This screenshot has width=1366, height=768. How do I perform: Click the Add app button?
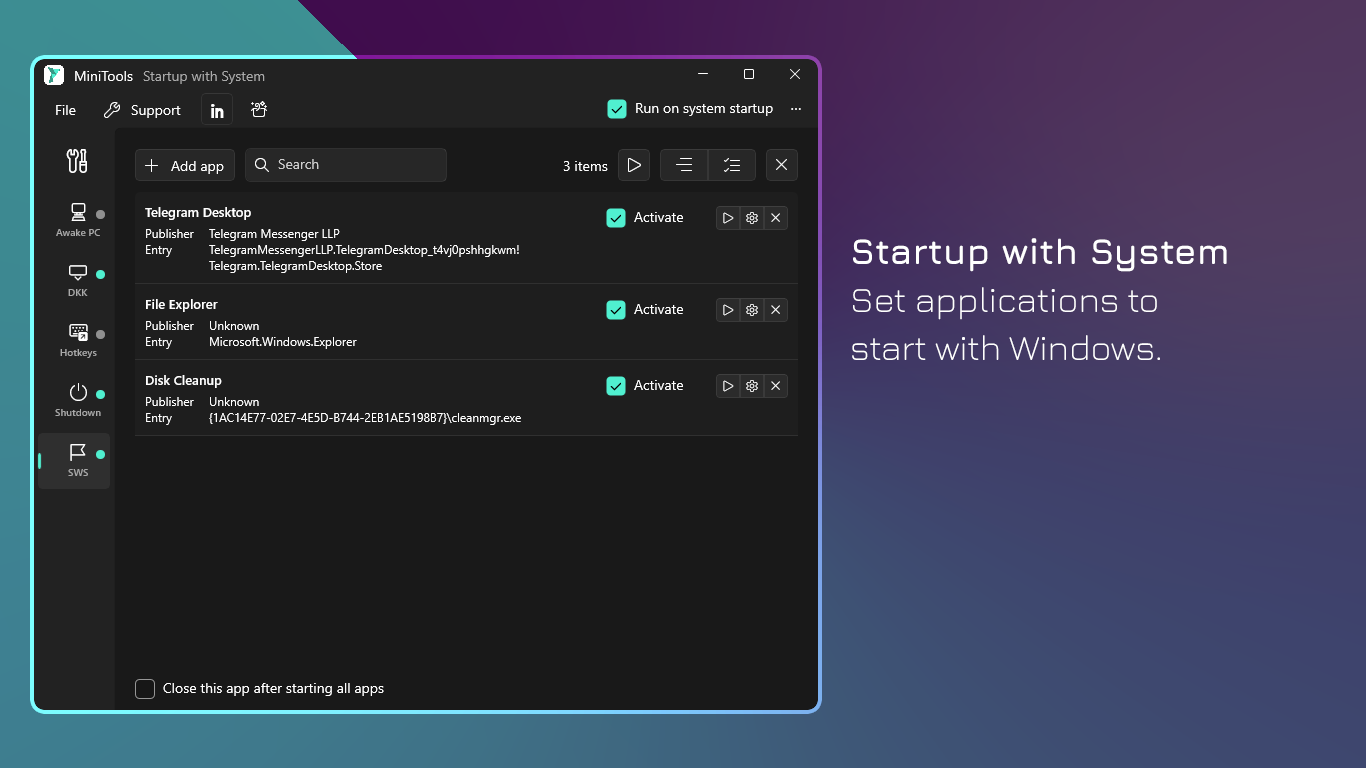click(x=185, y=165)
